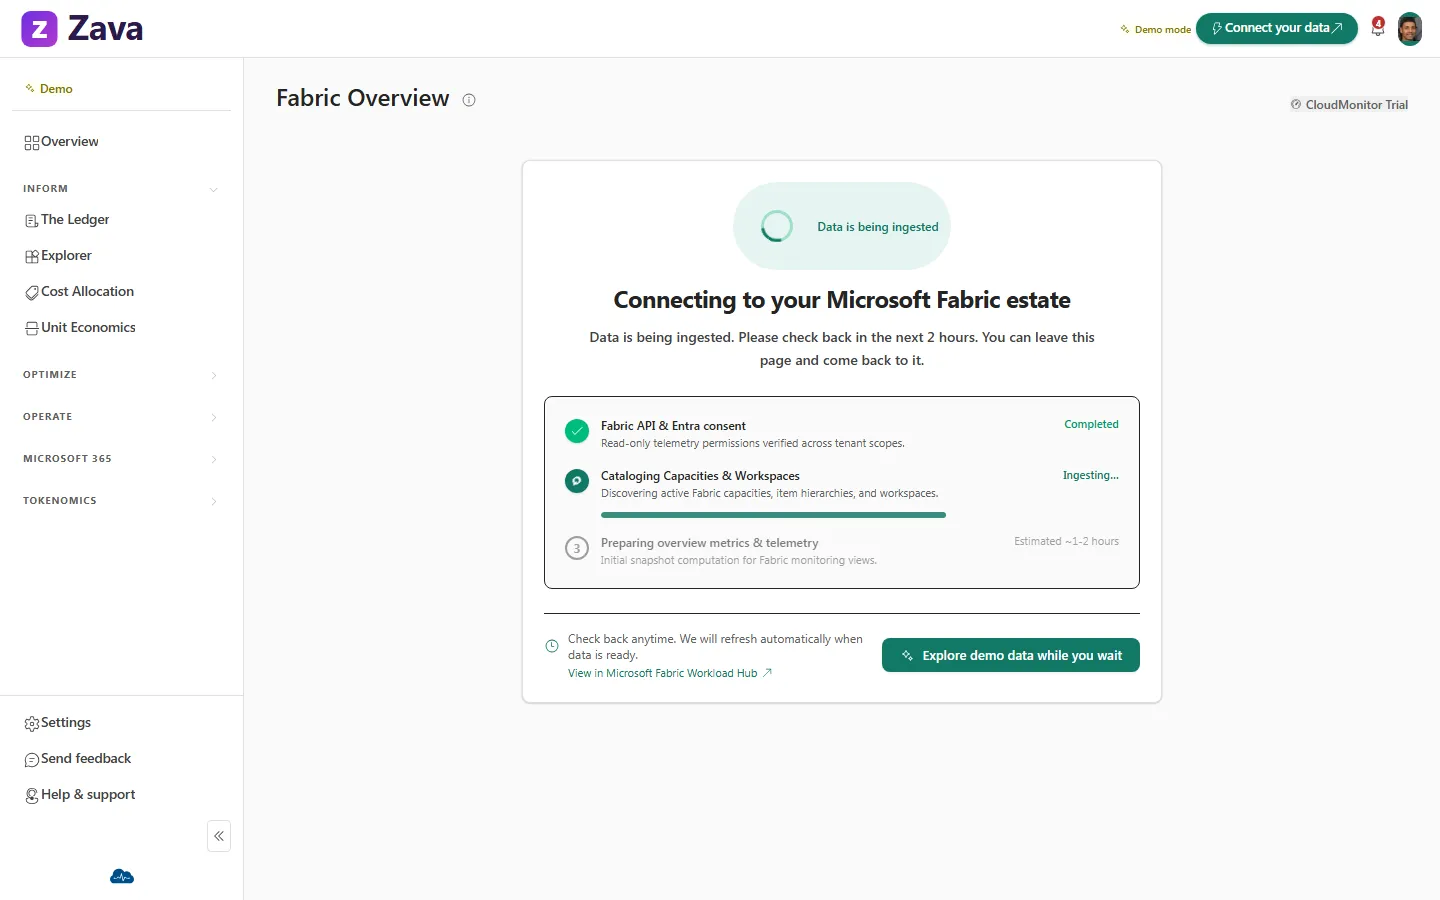Open The Ledger page
Image resolution: width=1440 pixels, height=900 pixels.
click(x=122, y=220)
